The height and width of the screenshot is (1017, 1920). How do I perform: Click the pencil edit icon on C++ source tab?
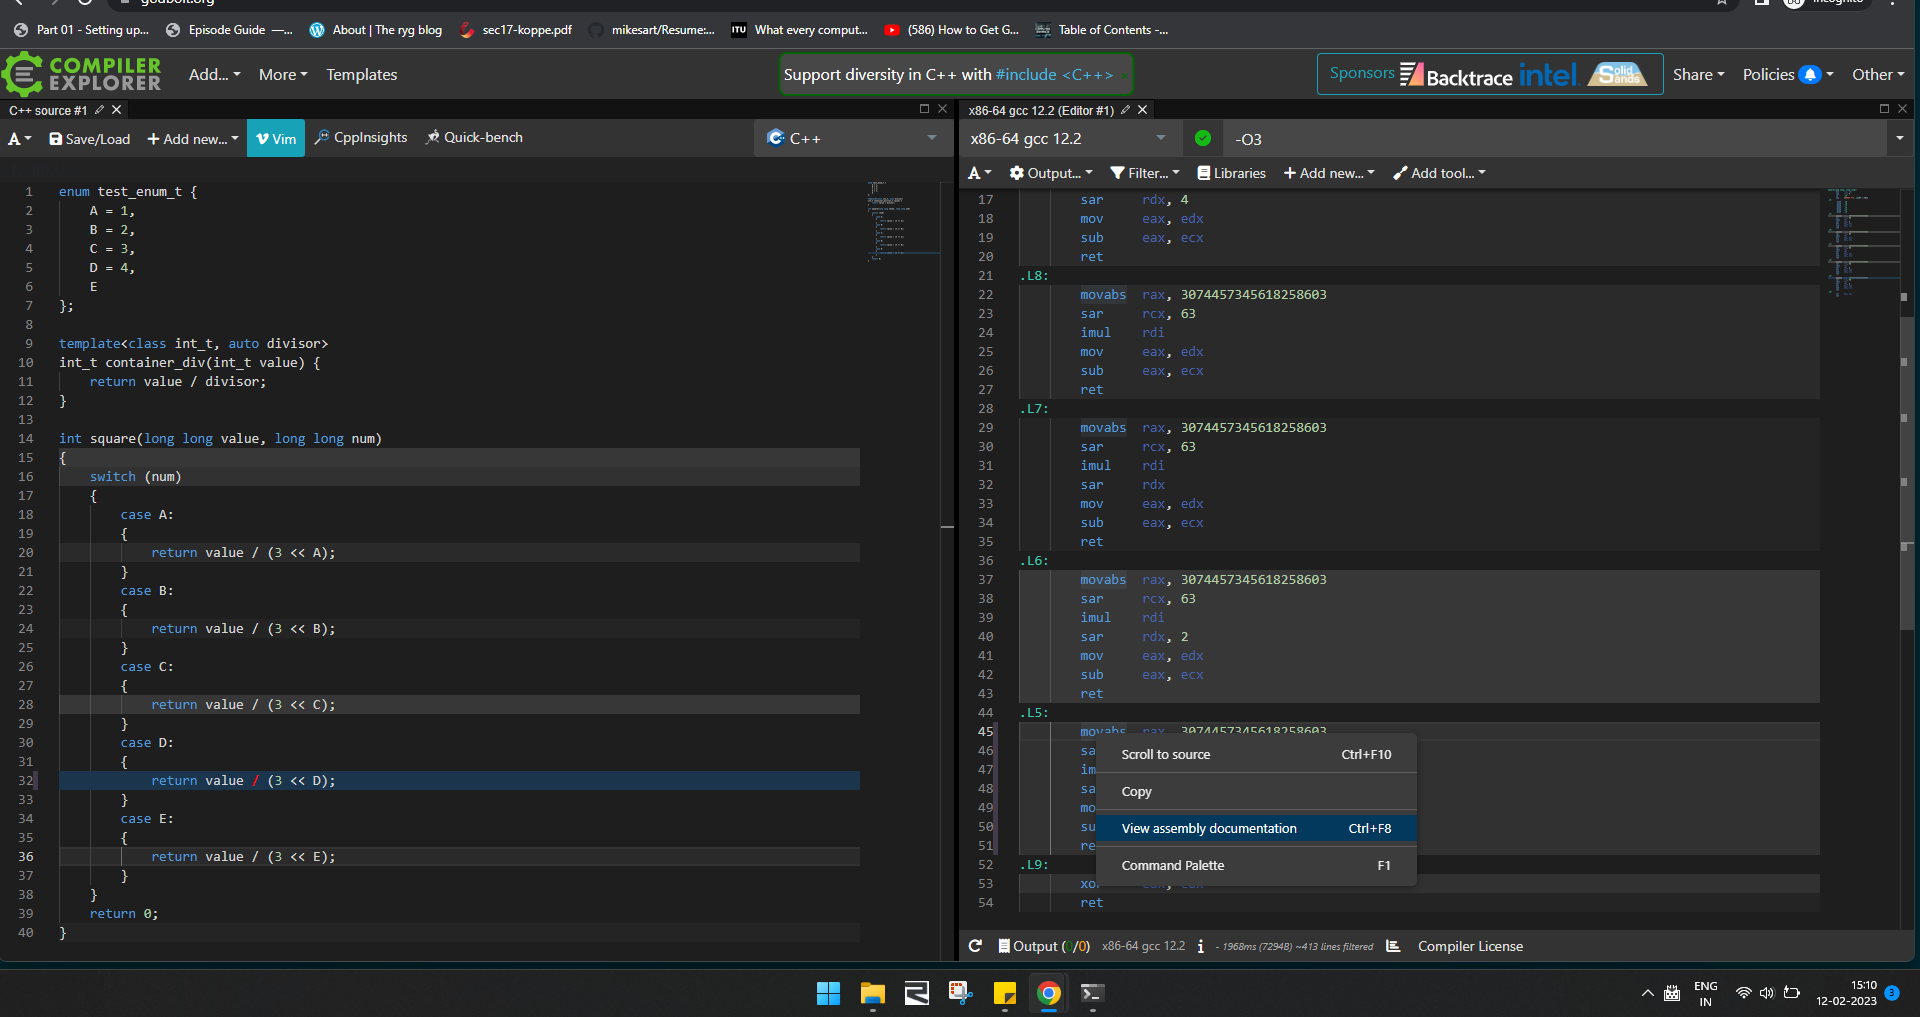tap(100, 110)
